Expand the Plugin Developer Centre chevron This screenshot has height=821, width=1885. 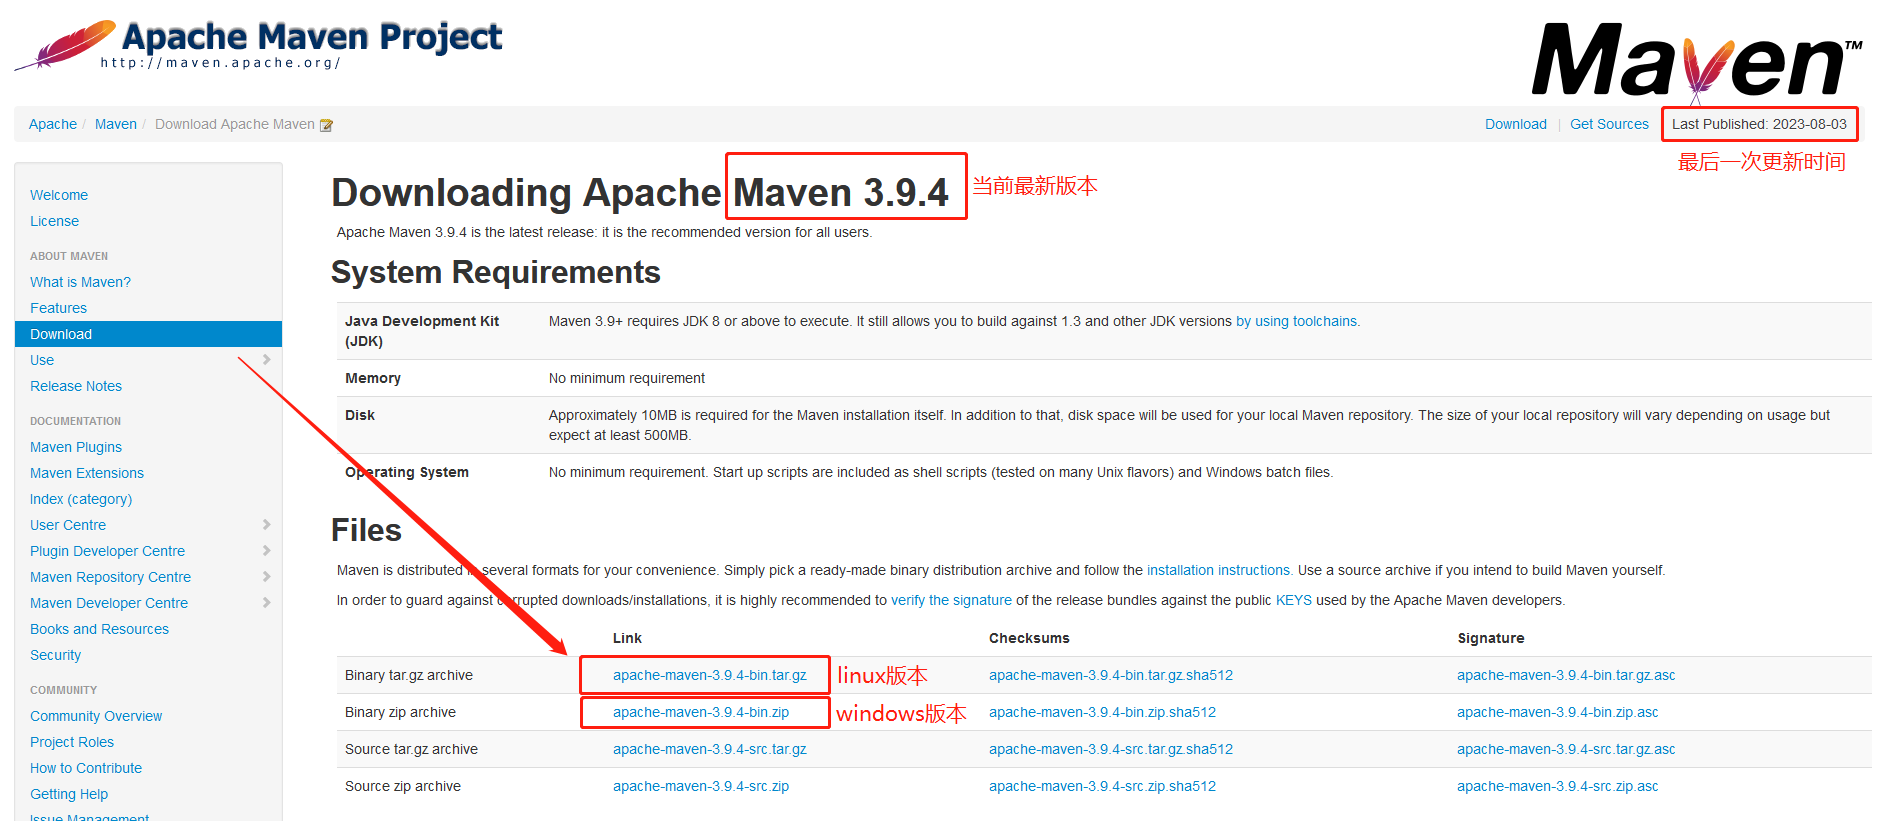tap(266, 551)
